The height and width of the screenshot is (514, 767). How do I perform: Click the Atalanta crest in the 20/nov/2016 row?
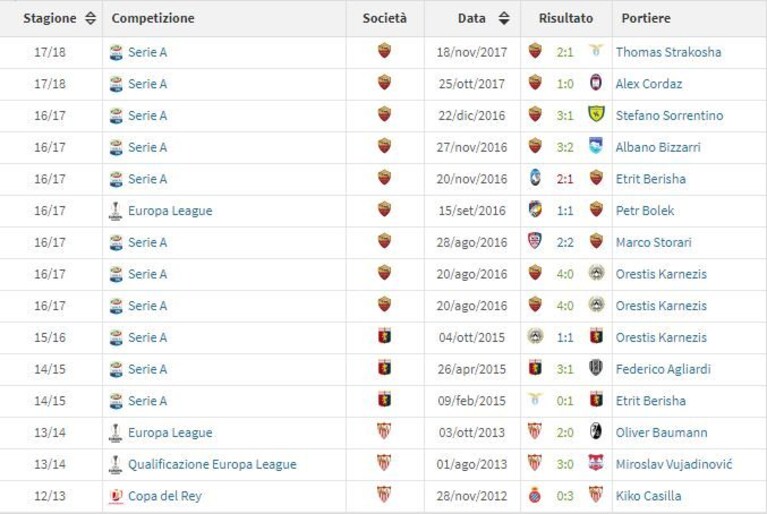(x=536, y=178)
